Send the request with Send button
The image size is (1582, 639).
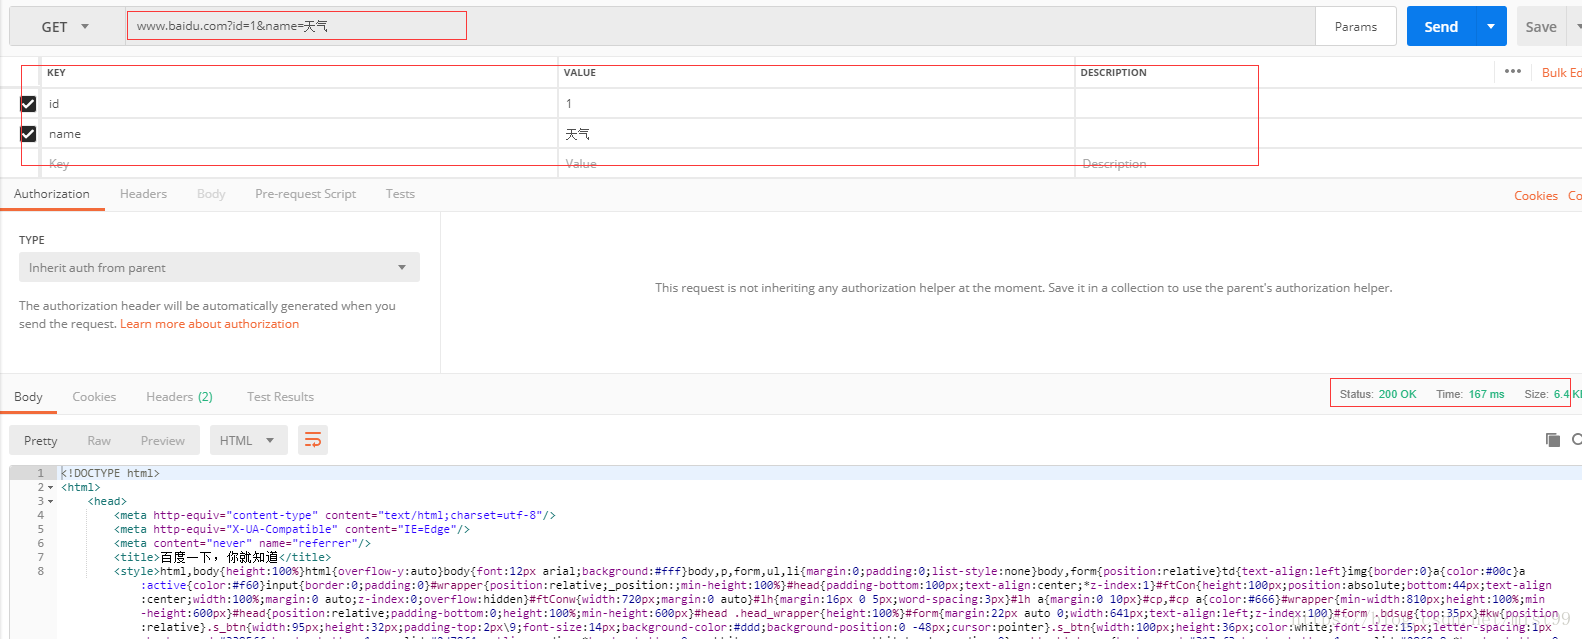[1441, 27]
